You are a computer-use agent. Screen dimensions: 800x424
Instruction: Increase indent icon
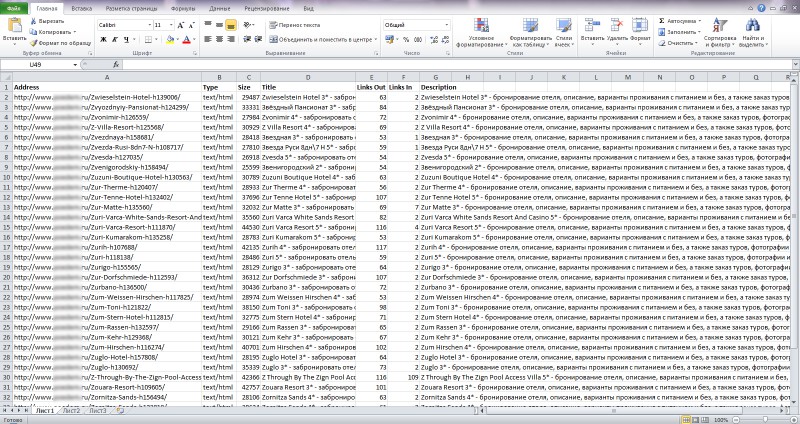[258, 39]
